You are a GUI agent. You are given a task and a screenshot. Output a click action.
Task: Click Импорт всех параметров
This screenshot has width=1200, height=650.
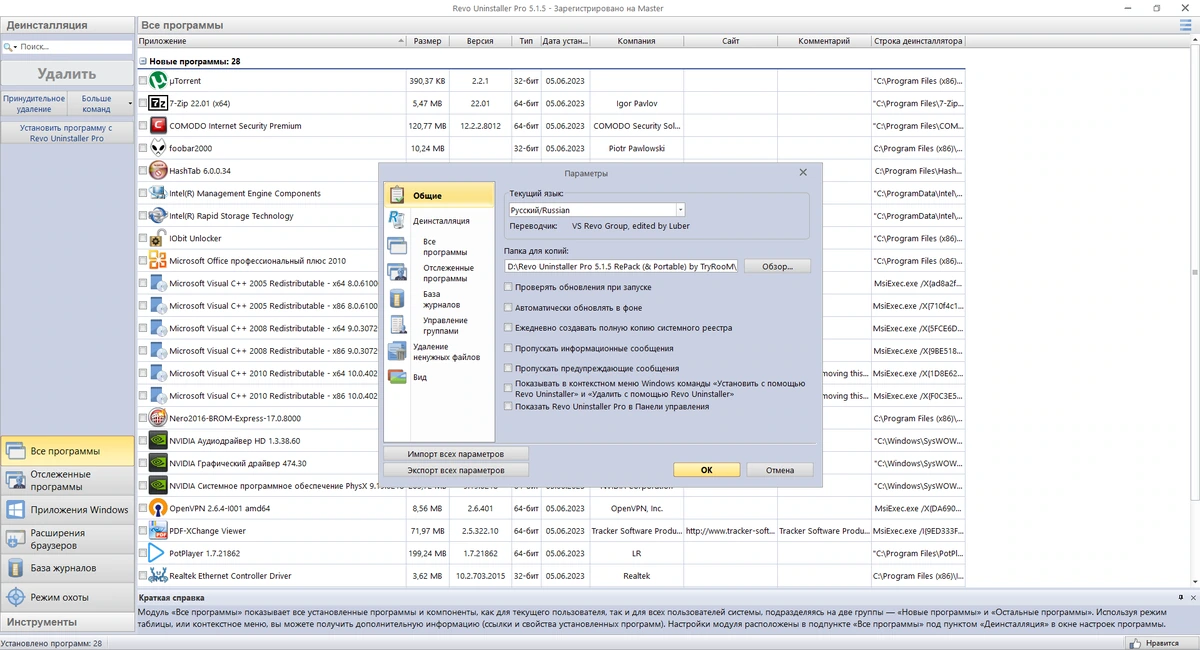click(456, 453)
